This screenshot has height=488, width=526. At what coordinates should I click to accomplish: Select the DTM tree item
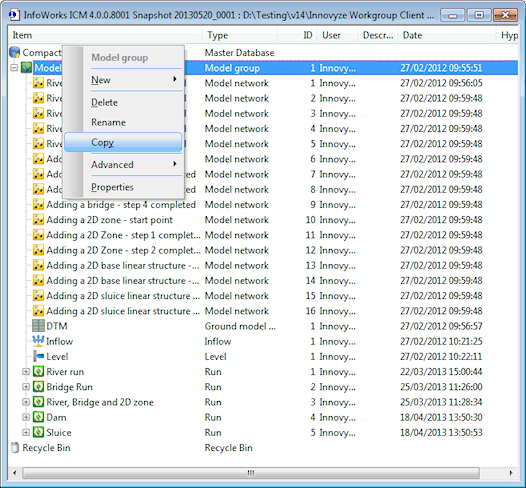tap(57, 326)
